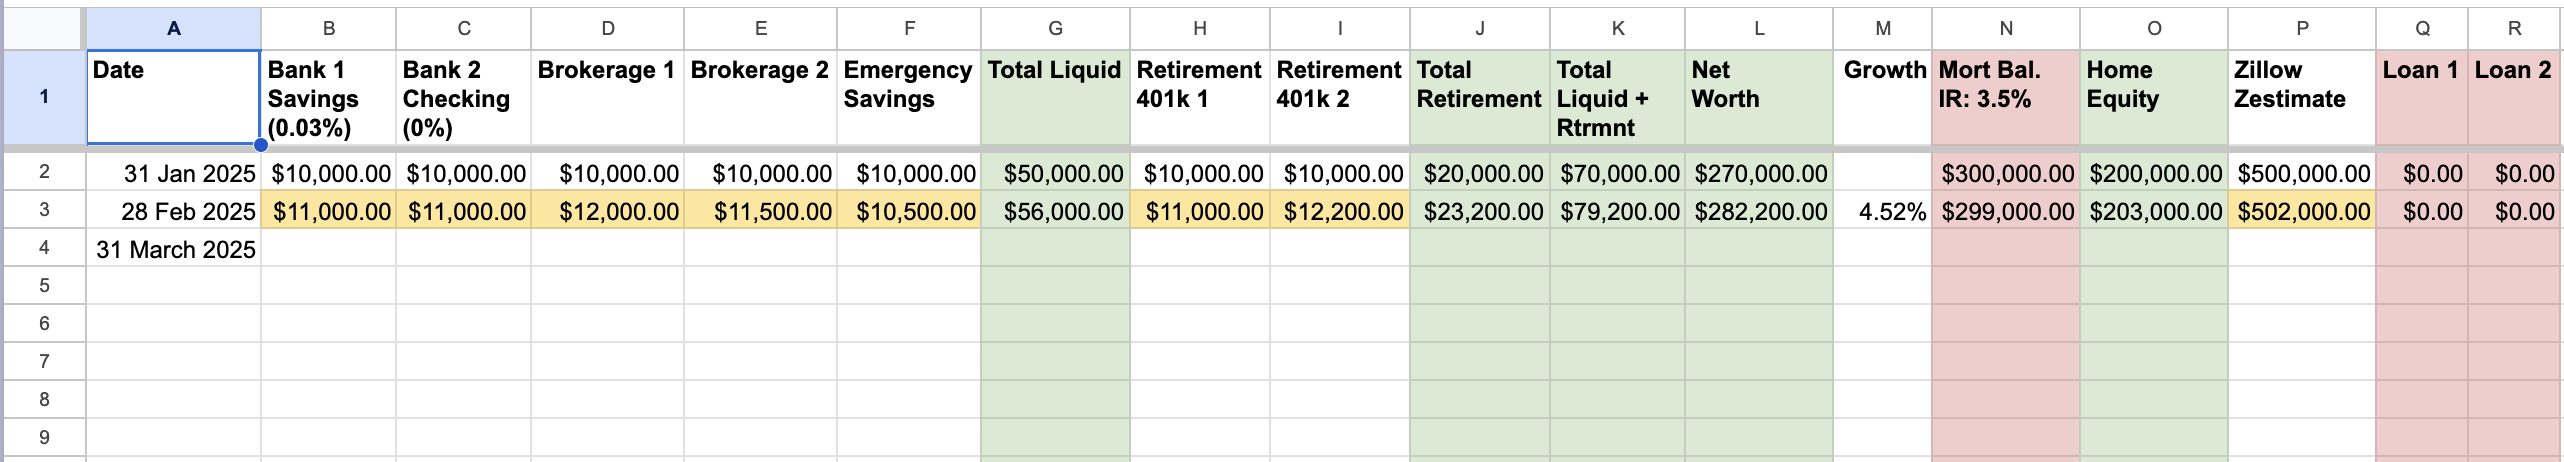Click the $282,200.00 Net Worth cell
This screenshot has height=462, width=2564.
tap(1759, 211)
